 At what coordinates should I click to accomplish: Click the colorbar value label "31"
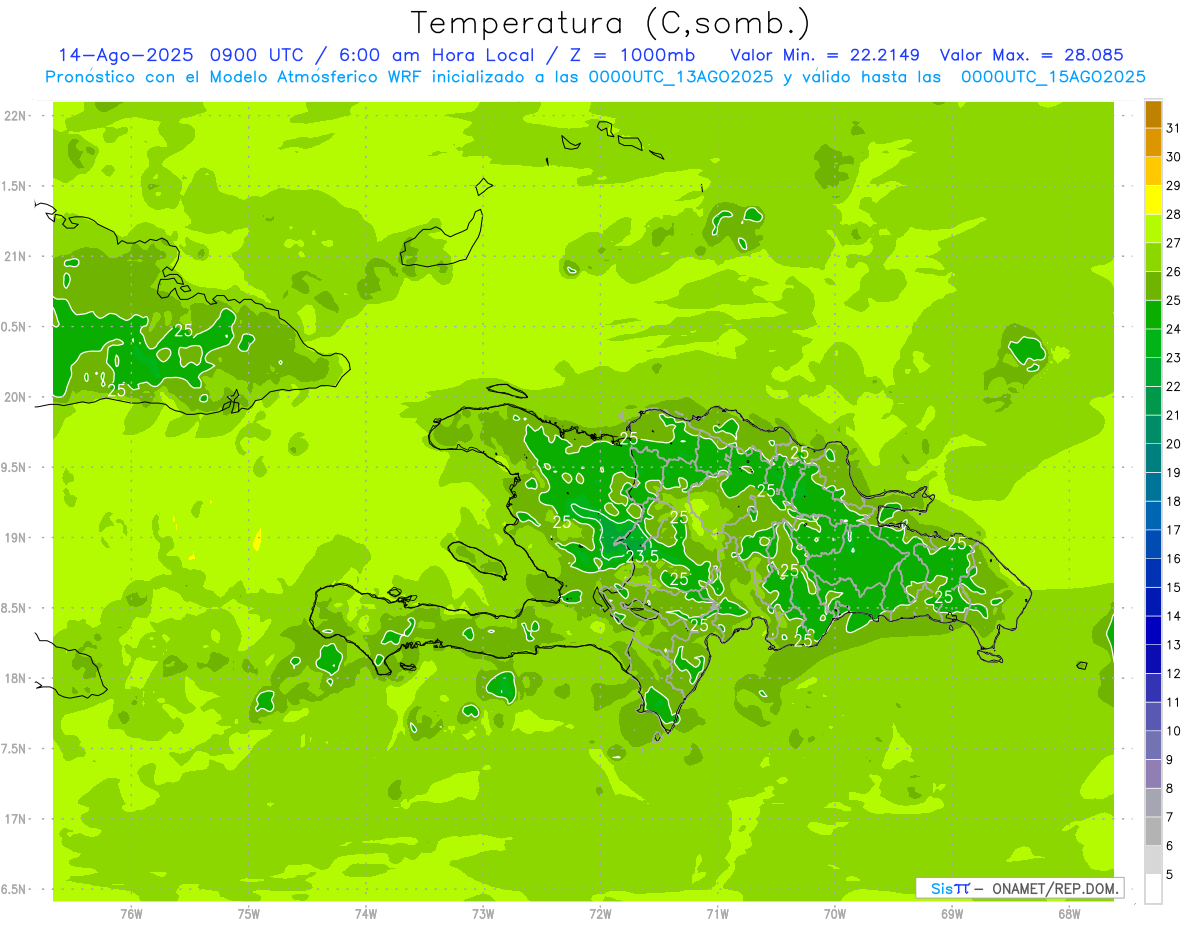coord(1174,128)
